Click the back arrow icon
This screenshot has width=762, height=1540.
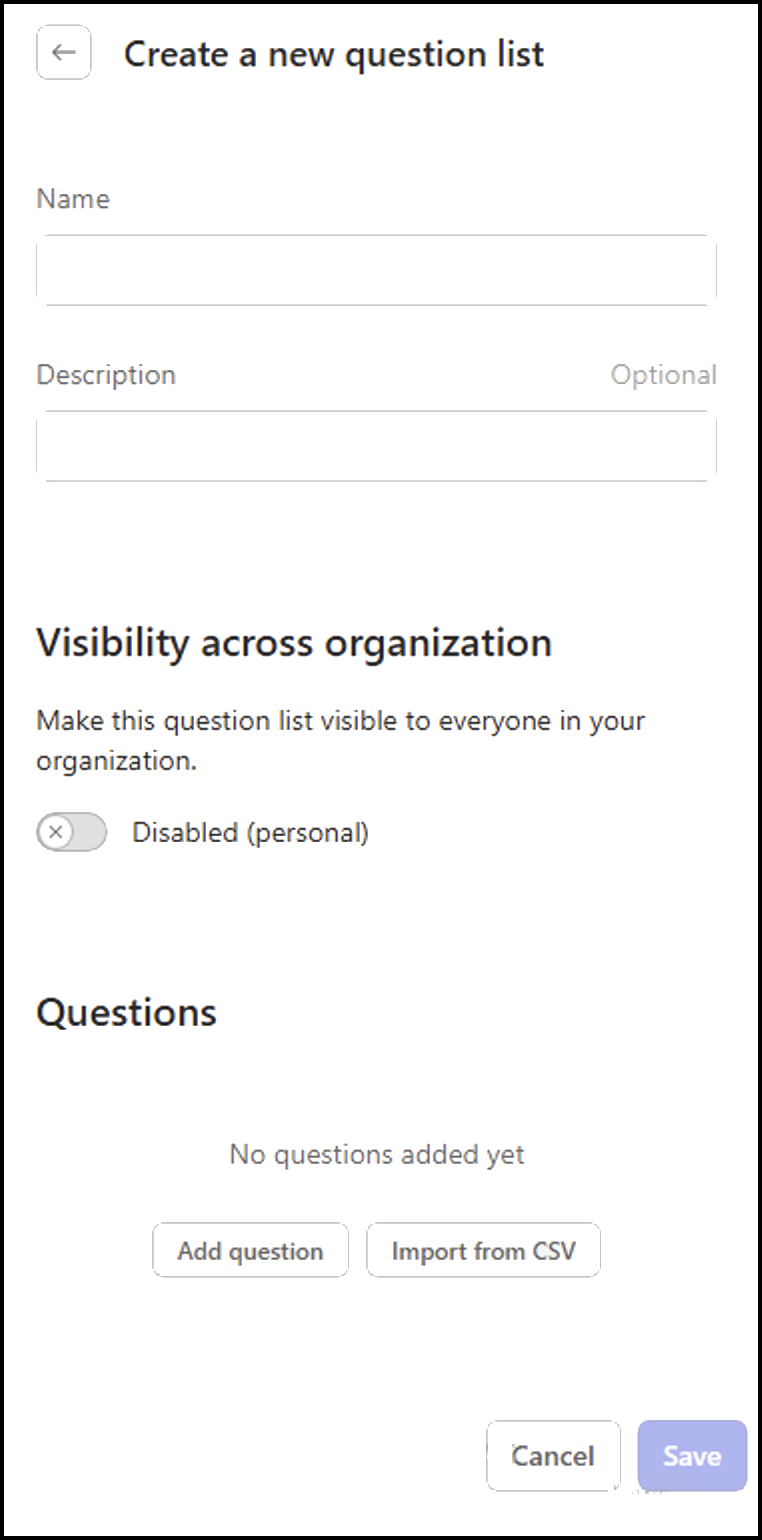coord(64,53)
